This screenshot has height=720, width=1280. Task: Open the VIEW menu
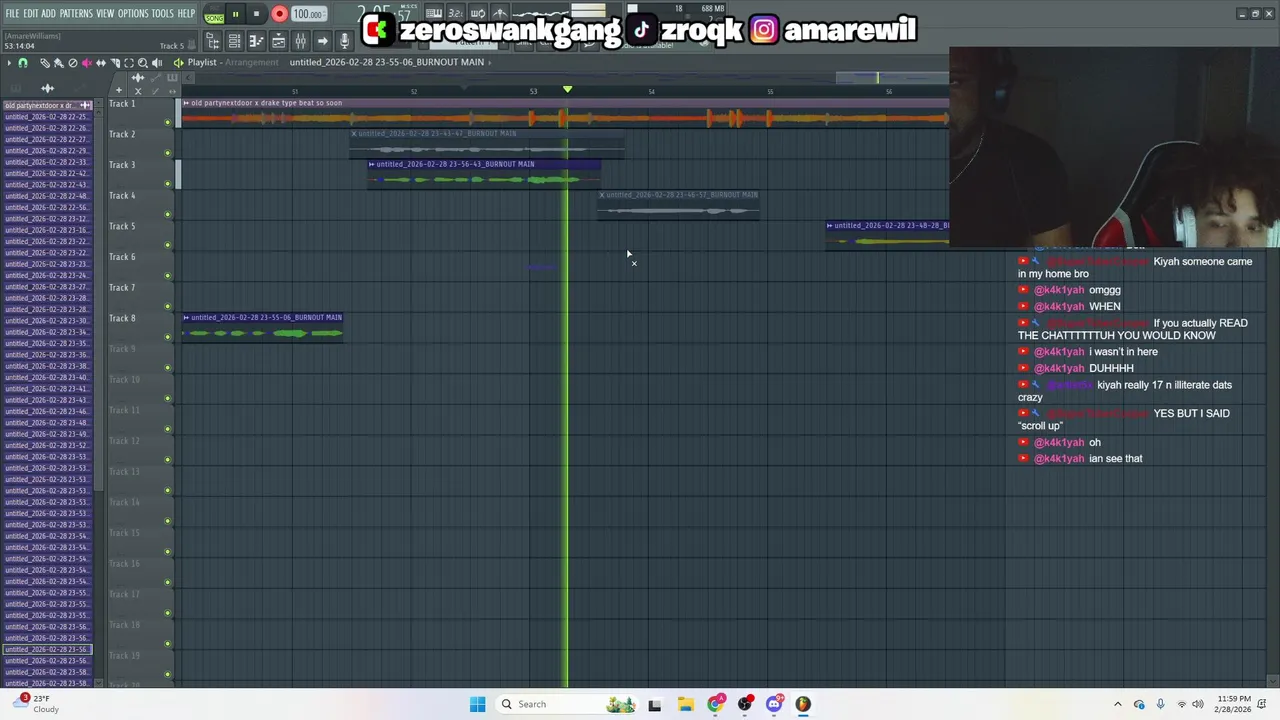click(x=105, y=13)
